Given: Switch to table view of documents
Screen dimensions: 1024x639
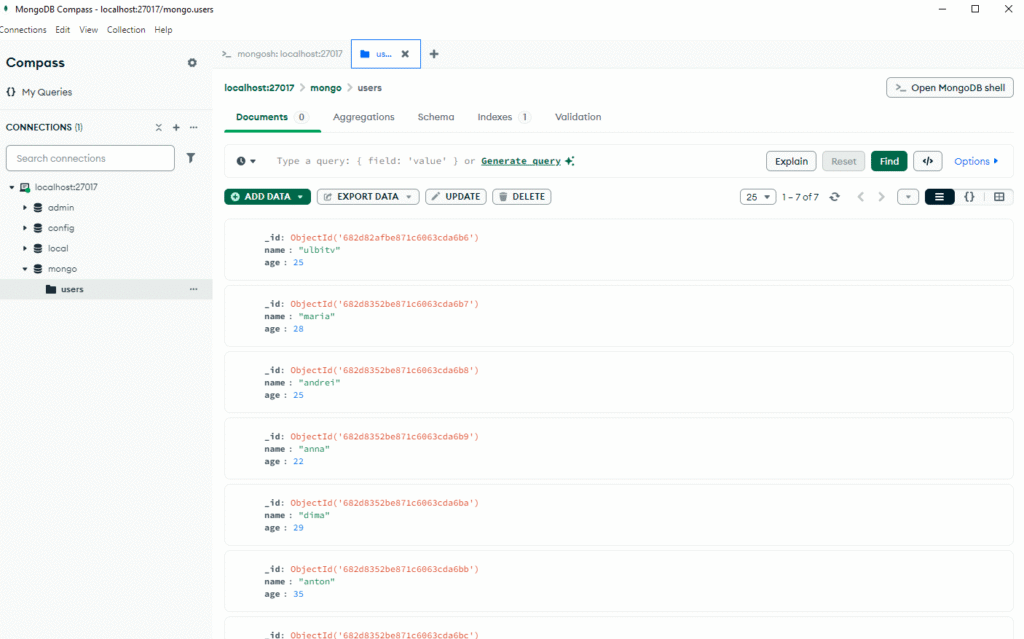Looking at the screenshot, I should (999, 197).
